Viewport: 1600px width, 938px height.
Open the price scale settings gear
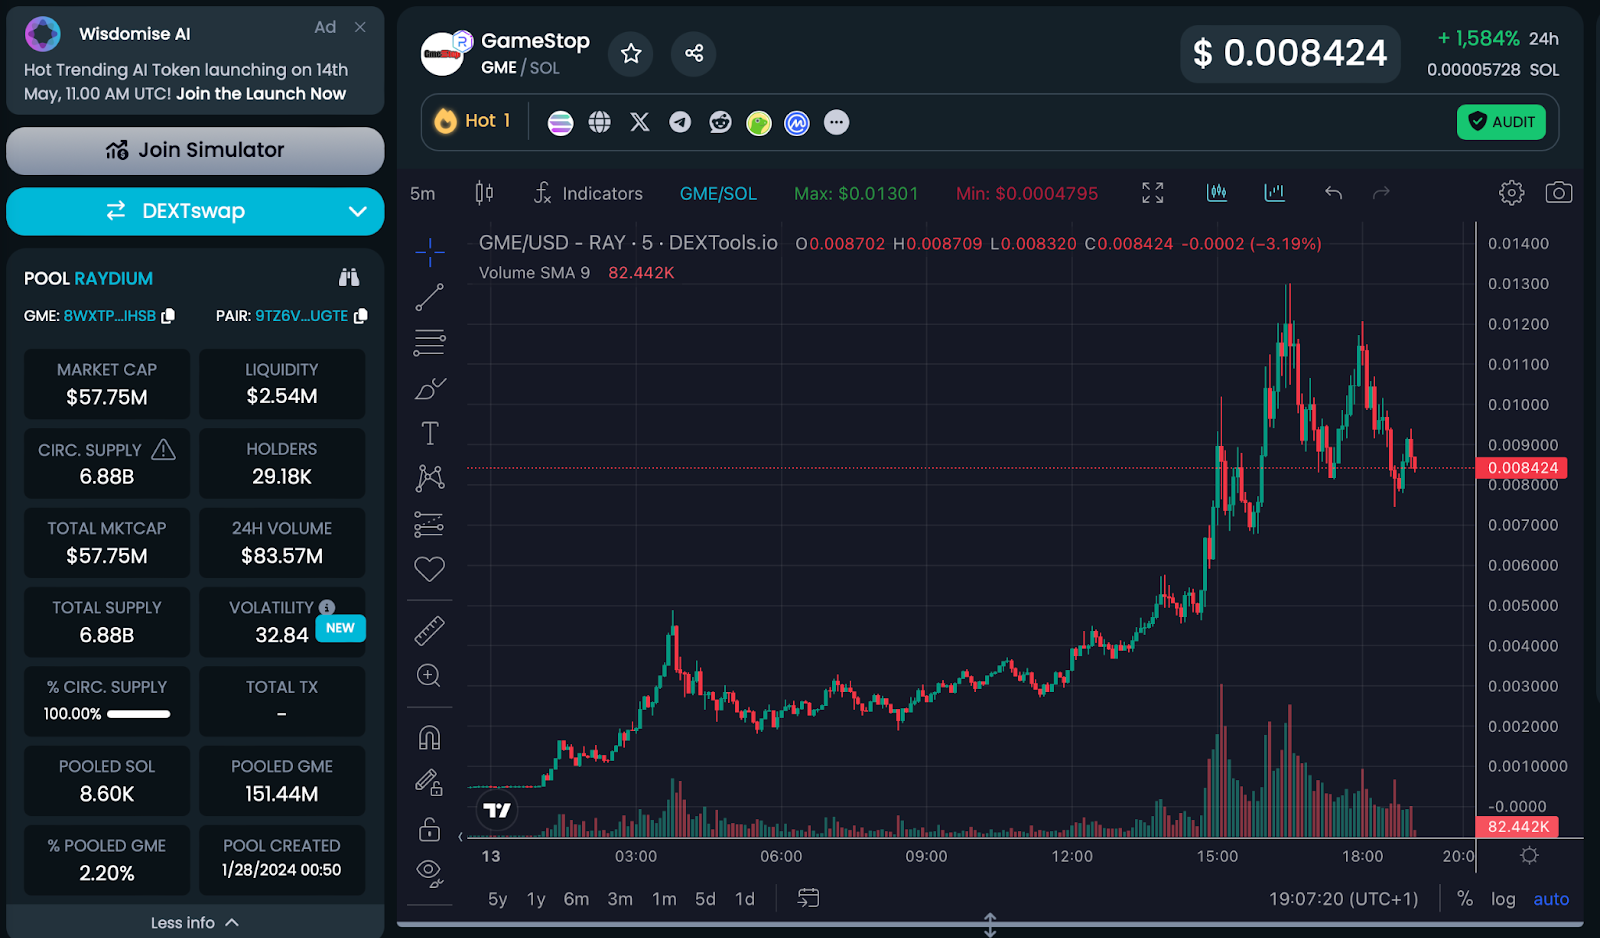click(x=1529, y=855)
